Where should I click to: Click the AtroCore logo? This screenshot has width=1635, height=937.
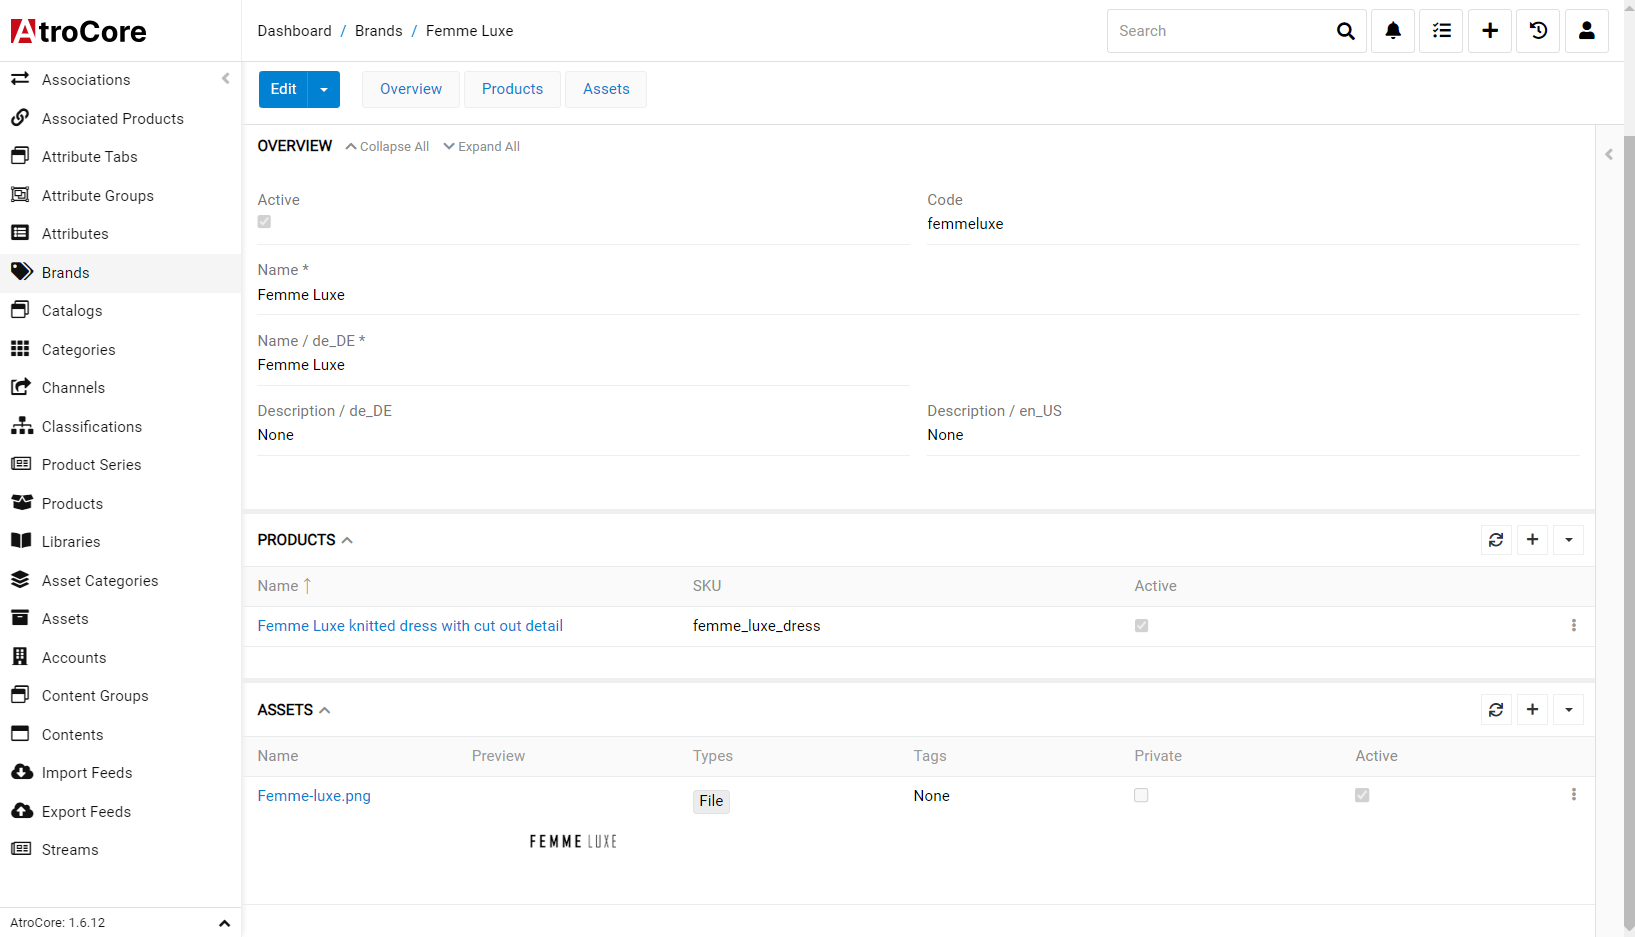[78, 31]
